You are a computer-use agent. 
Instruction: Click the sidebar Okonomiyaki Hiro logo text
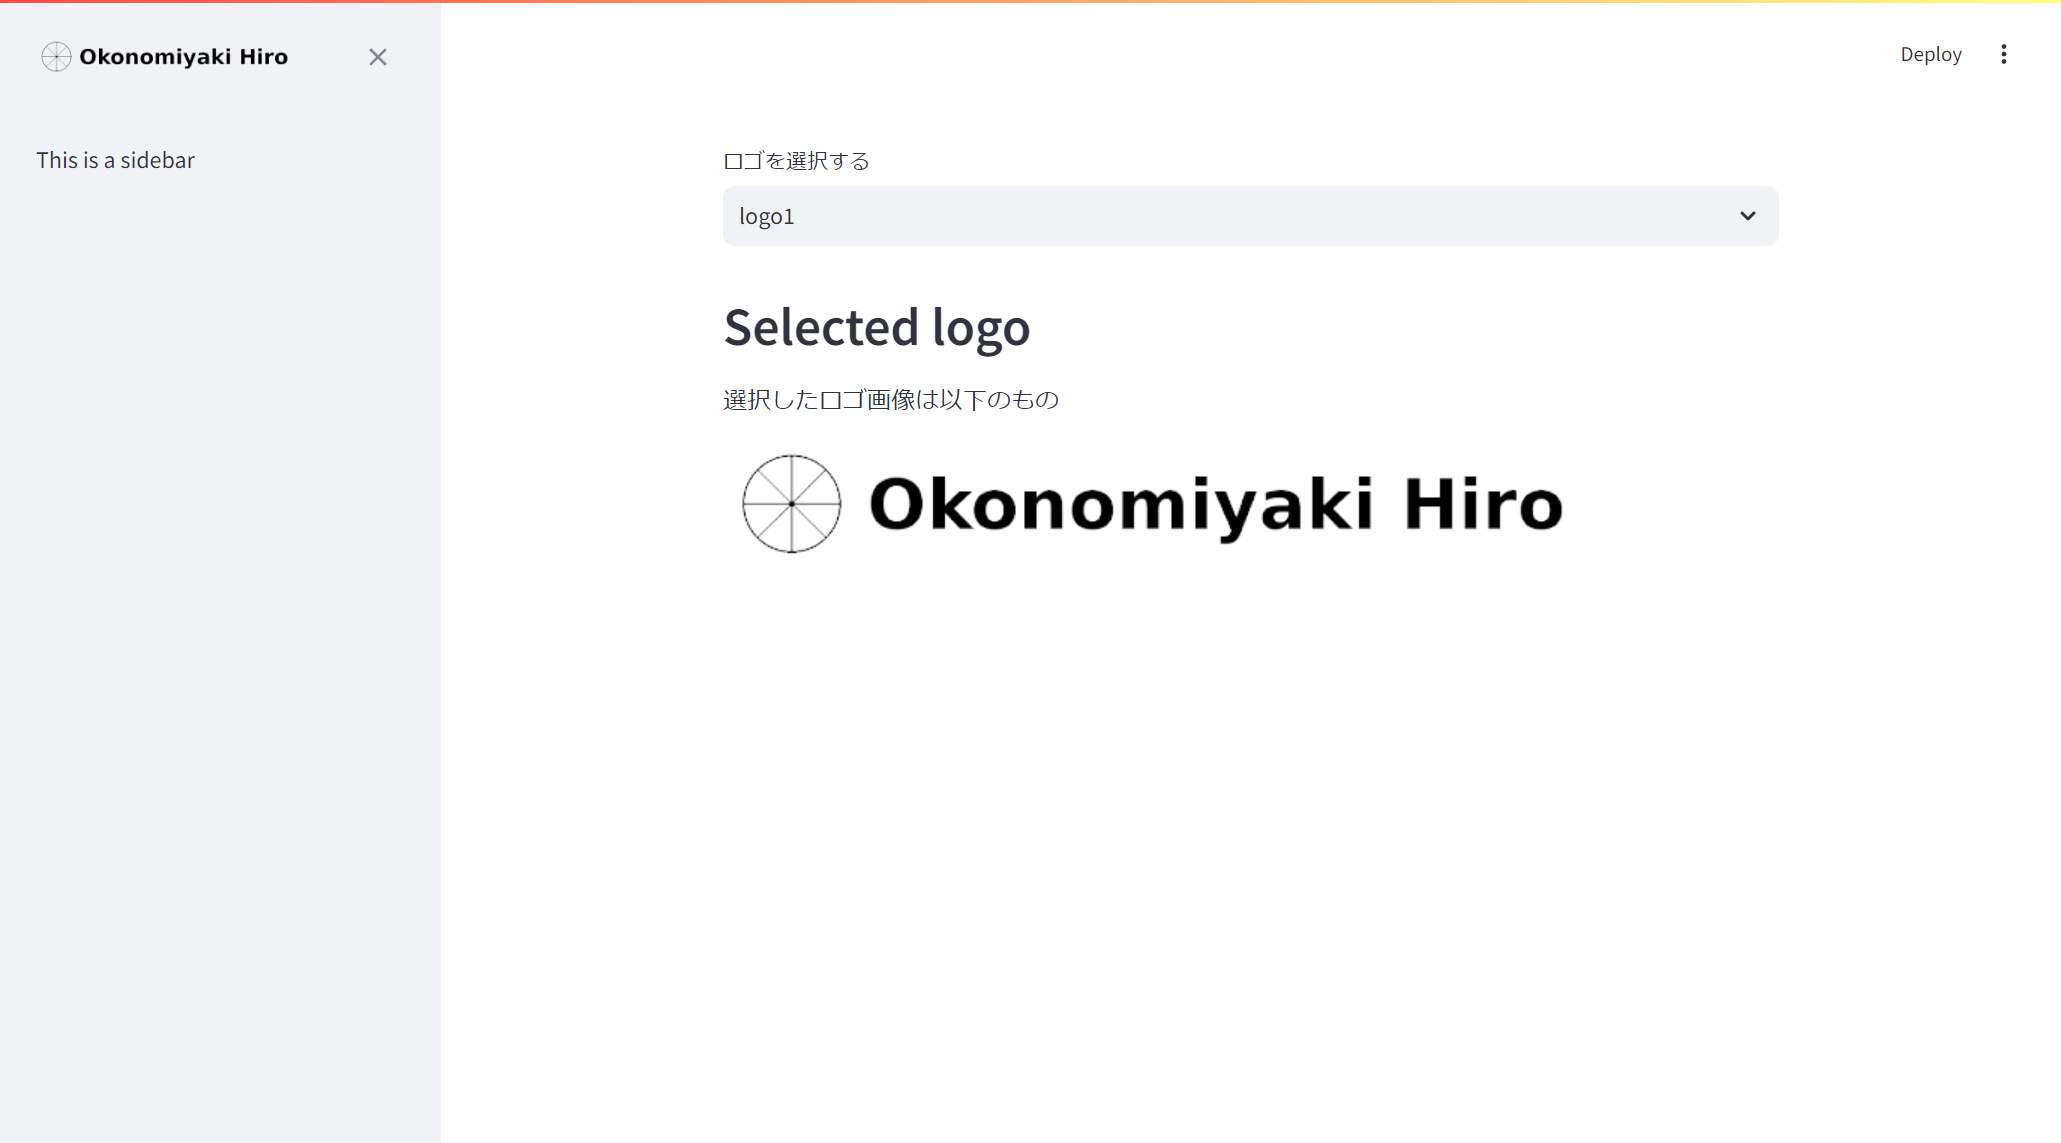183,57
